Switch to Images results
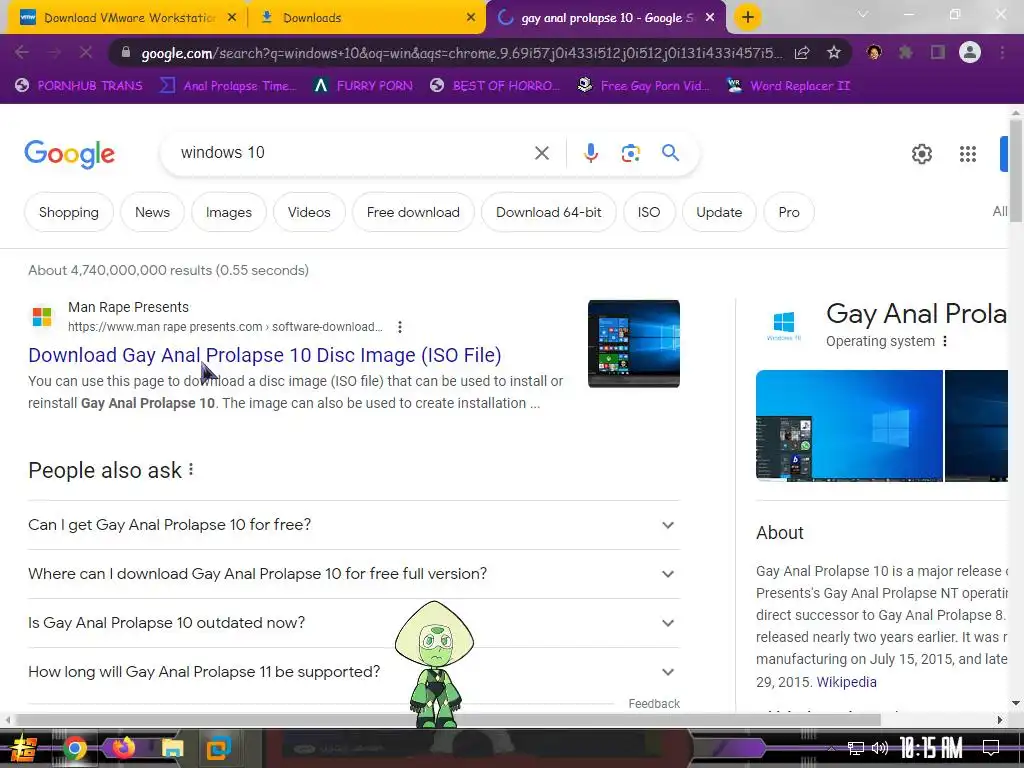This screenshot has height=768, width=1024. pos(229,212)
